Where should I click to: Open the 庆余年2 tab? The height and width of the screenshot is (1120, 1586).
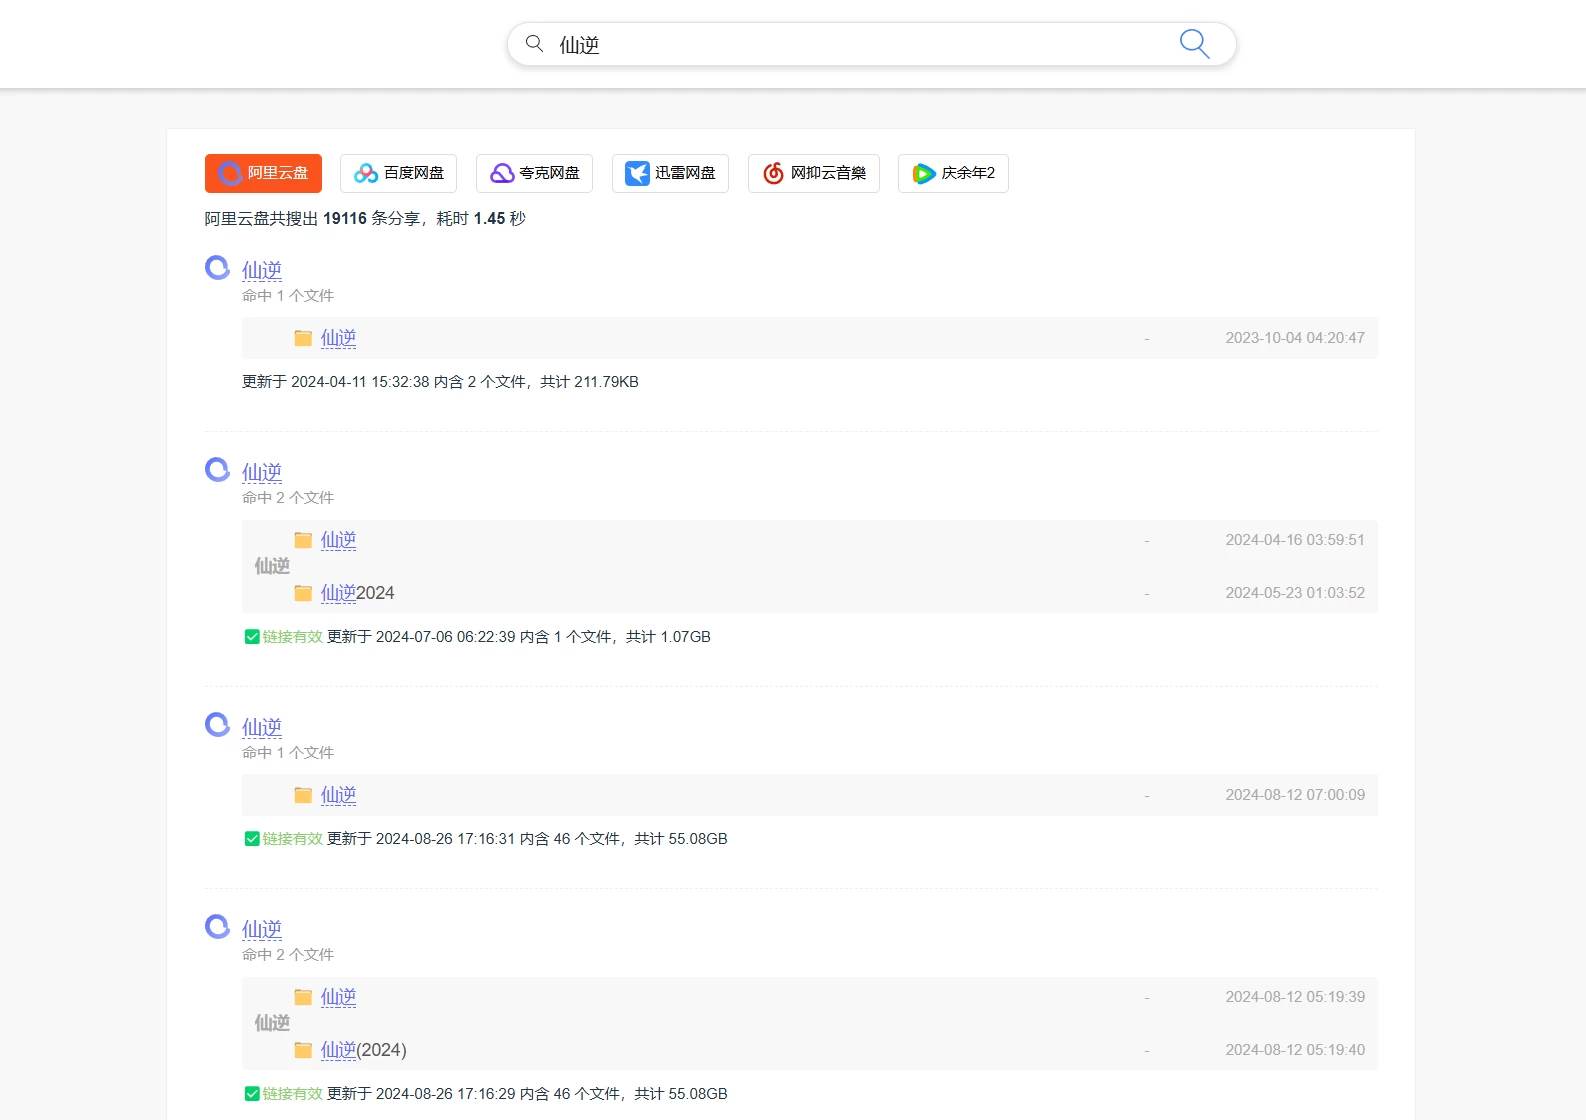click(x=952, y=173)
